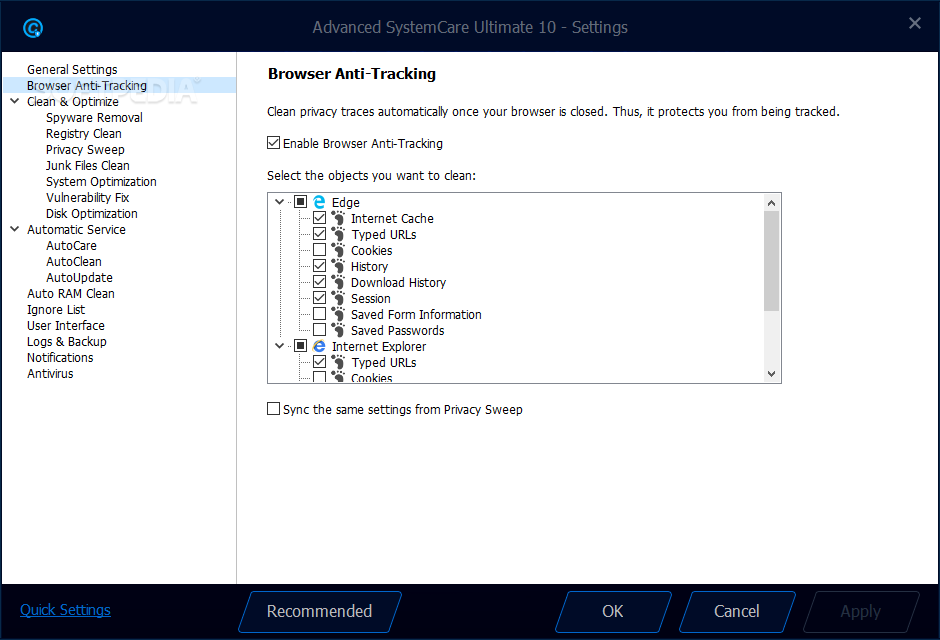The height and width of the screenshot is (640, 940).
Task: Confirm settings with OK button
Action: pos(613,611)
